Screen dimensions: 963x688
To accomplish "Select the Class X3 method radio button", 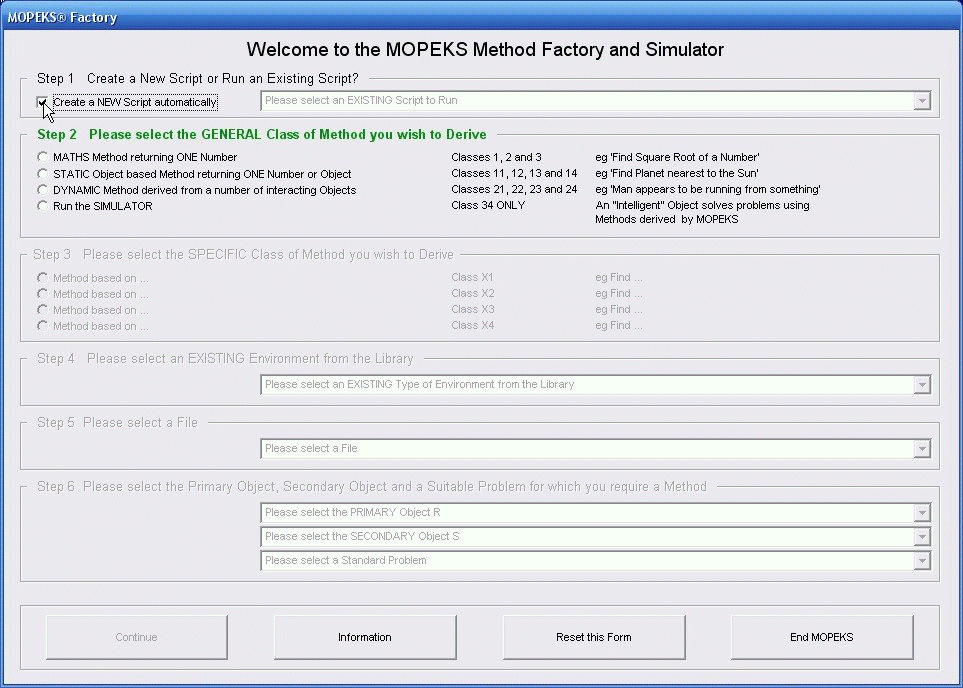I will [42, 310].
